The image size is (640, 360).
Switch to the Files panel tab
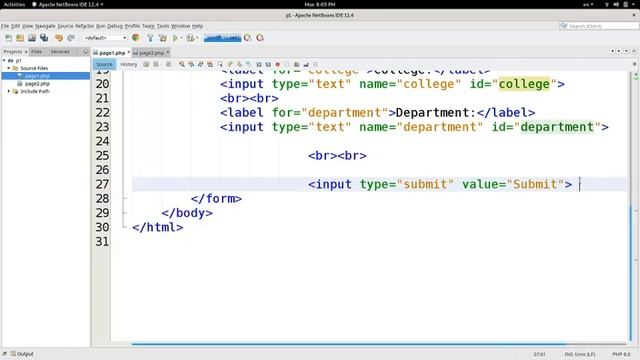click(x=36, y=52)
